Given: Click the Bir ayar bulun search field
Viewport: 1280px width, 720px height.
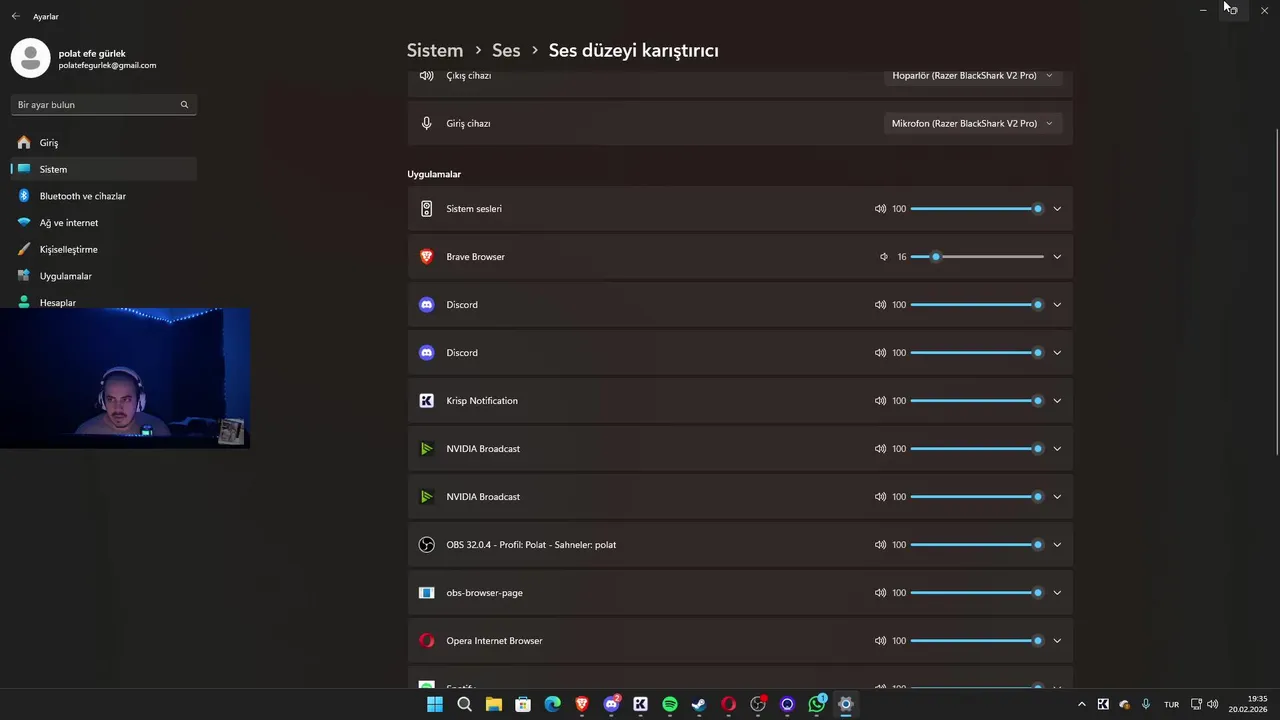Looking at the screenshot, I should coord(104,105).
